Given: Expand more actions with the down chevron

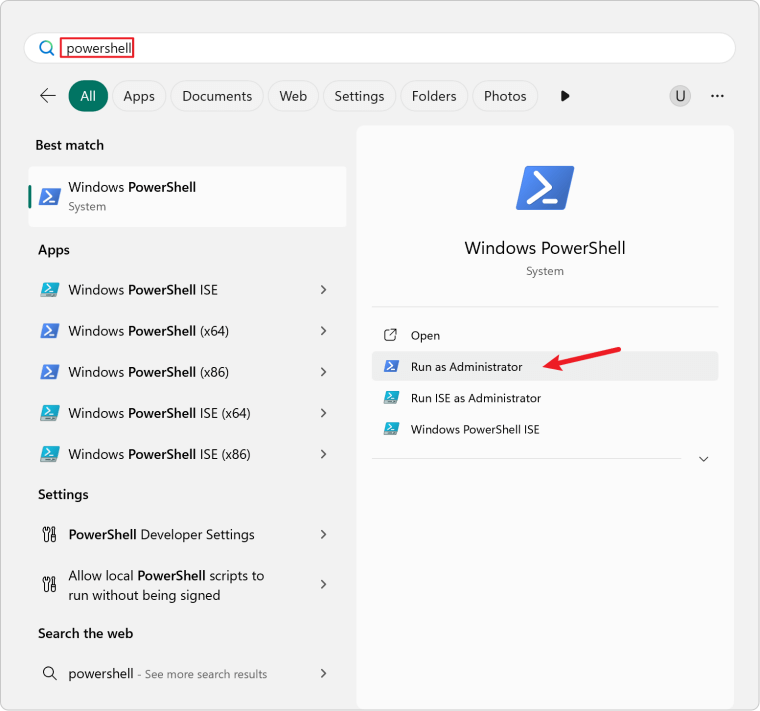Looking at the screenshot, I should tap(703, 459).
